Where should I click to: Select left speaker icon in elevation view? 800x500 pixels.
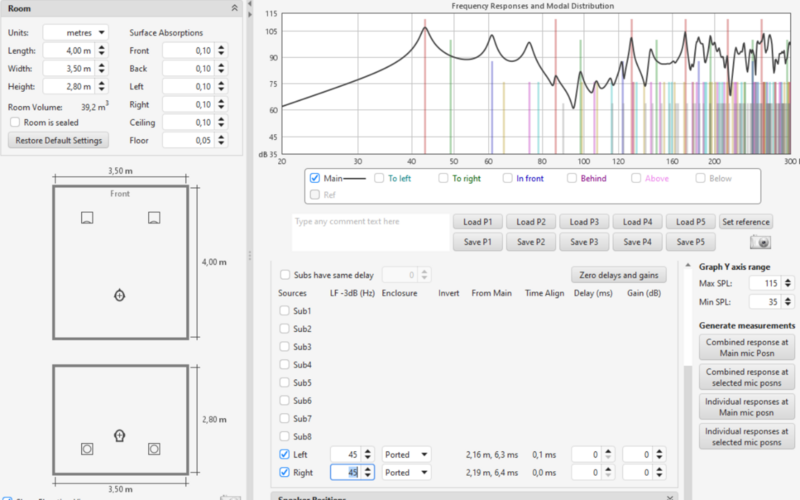(87, 449)
